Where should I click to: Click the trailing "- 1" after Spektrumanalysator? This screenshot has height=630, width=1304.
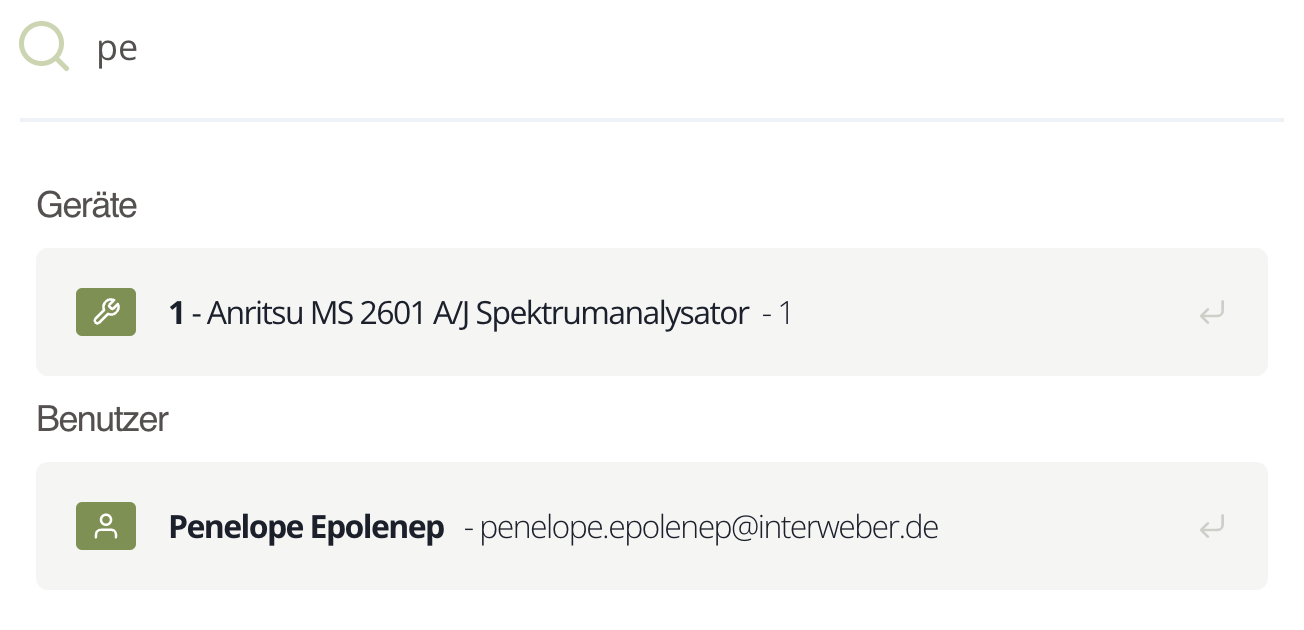777,314
